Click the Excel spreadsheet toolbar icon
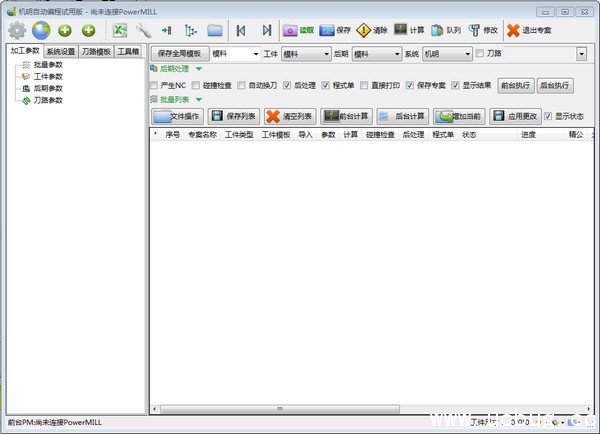This screenshot has width=600, height=434. pos(121,31)
